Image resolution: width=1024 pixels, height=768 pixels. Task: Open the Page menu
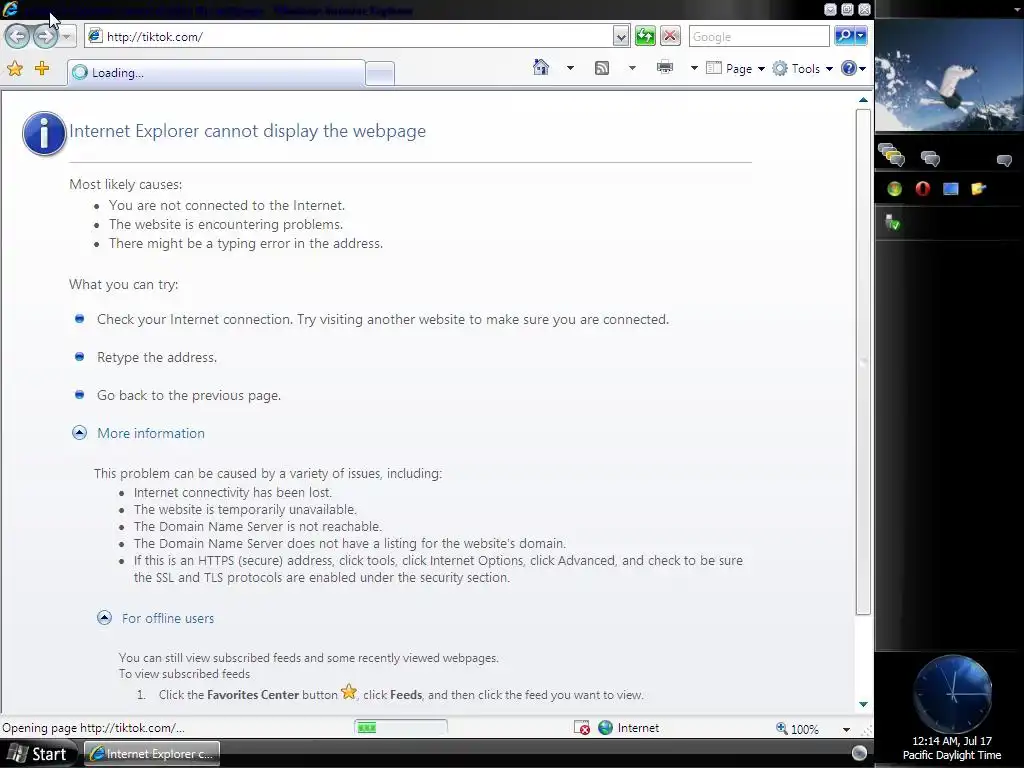(736, 69)
